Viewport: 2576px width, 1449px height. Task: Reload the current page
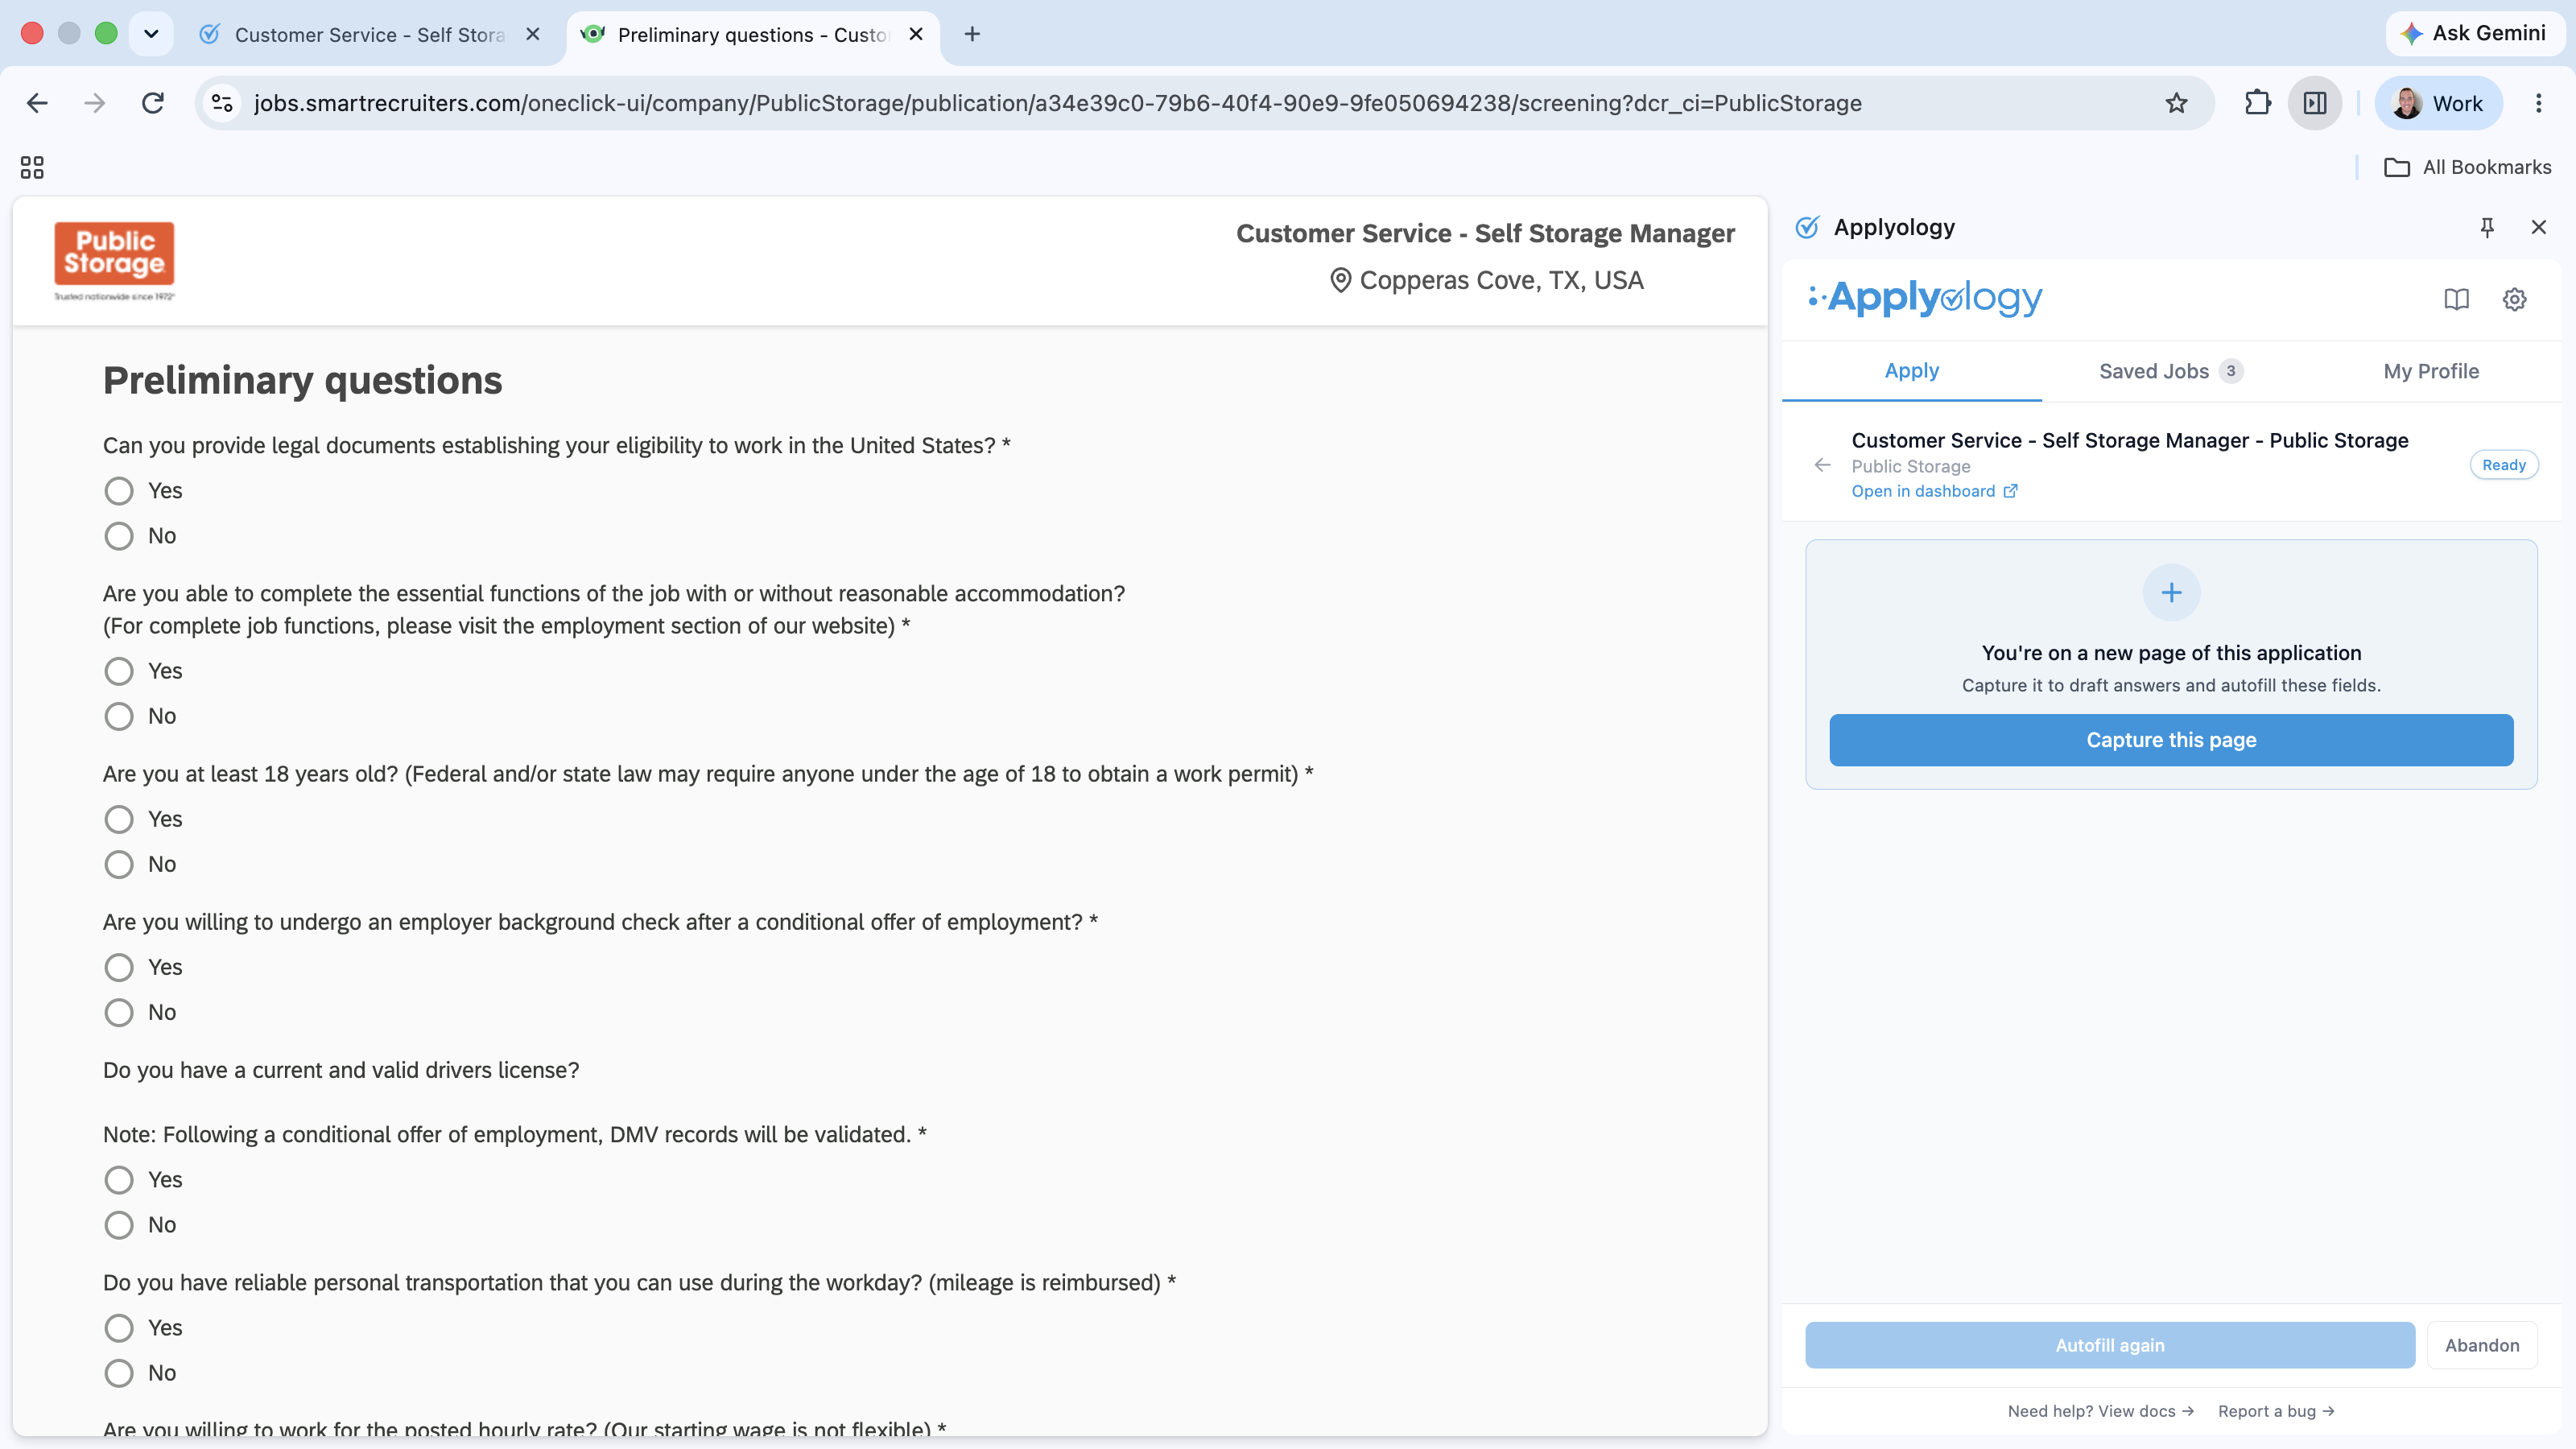click(x=152, y=103)
